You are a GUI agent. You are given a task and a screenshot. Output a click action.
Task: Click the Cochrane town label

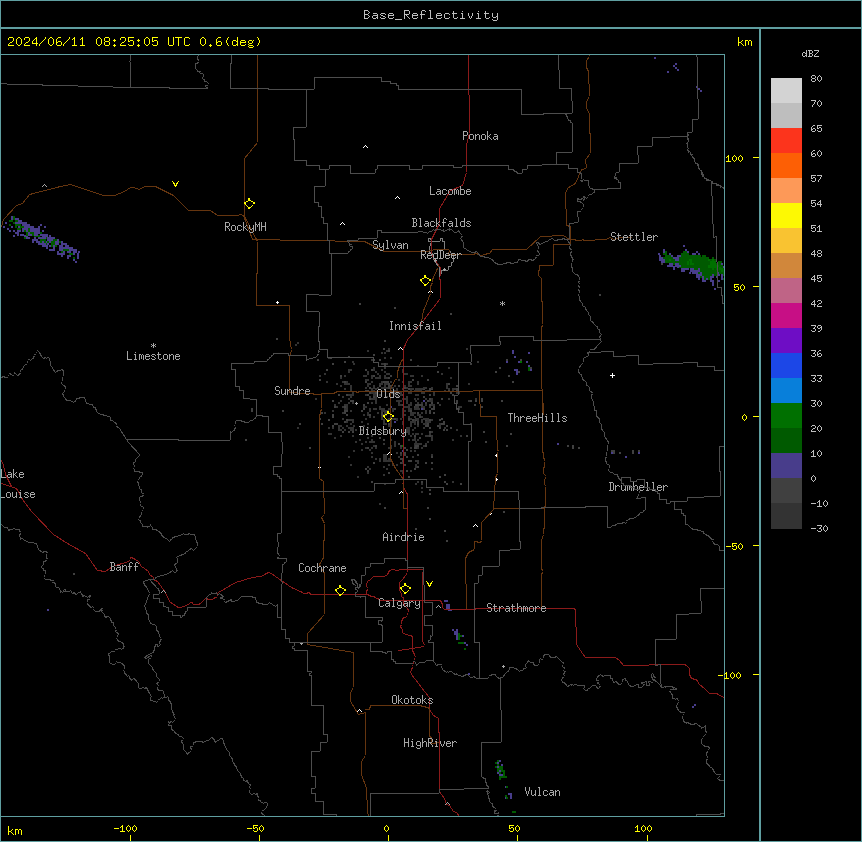322,568
